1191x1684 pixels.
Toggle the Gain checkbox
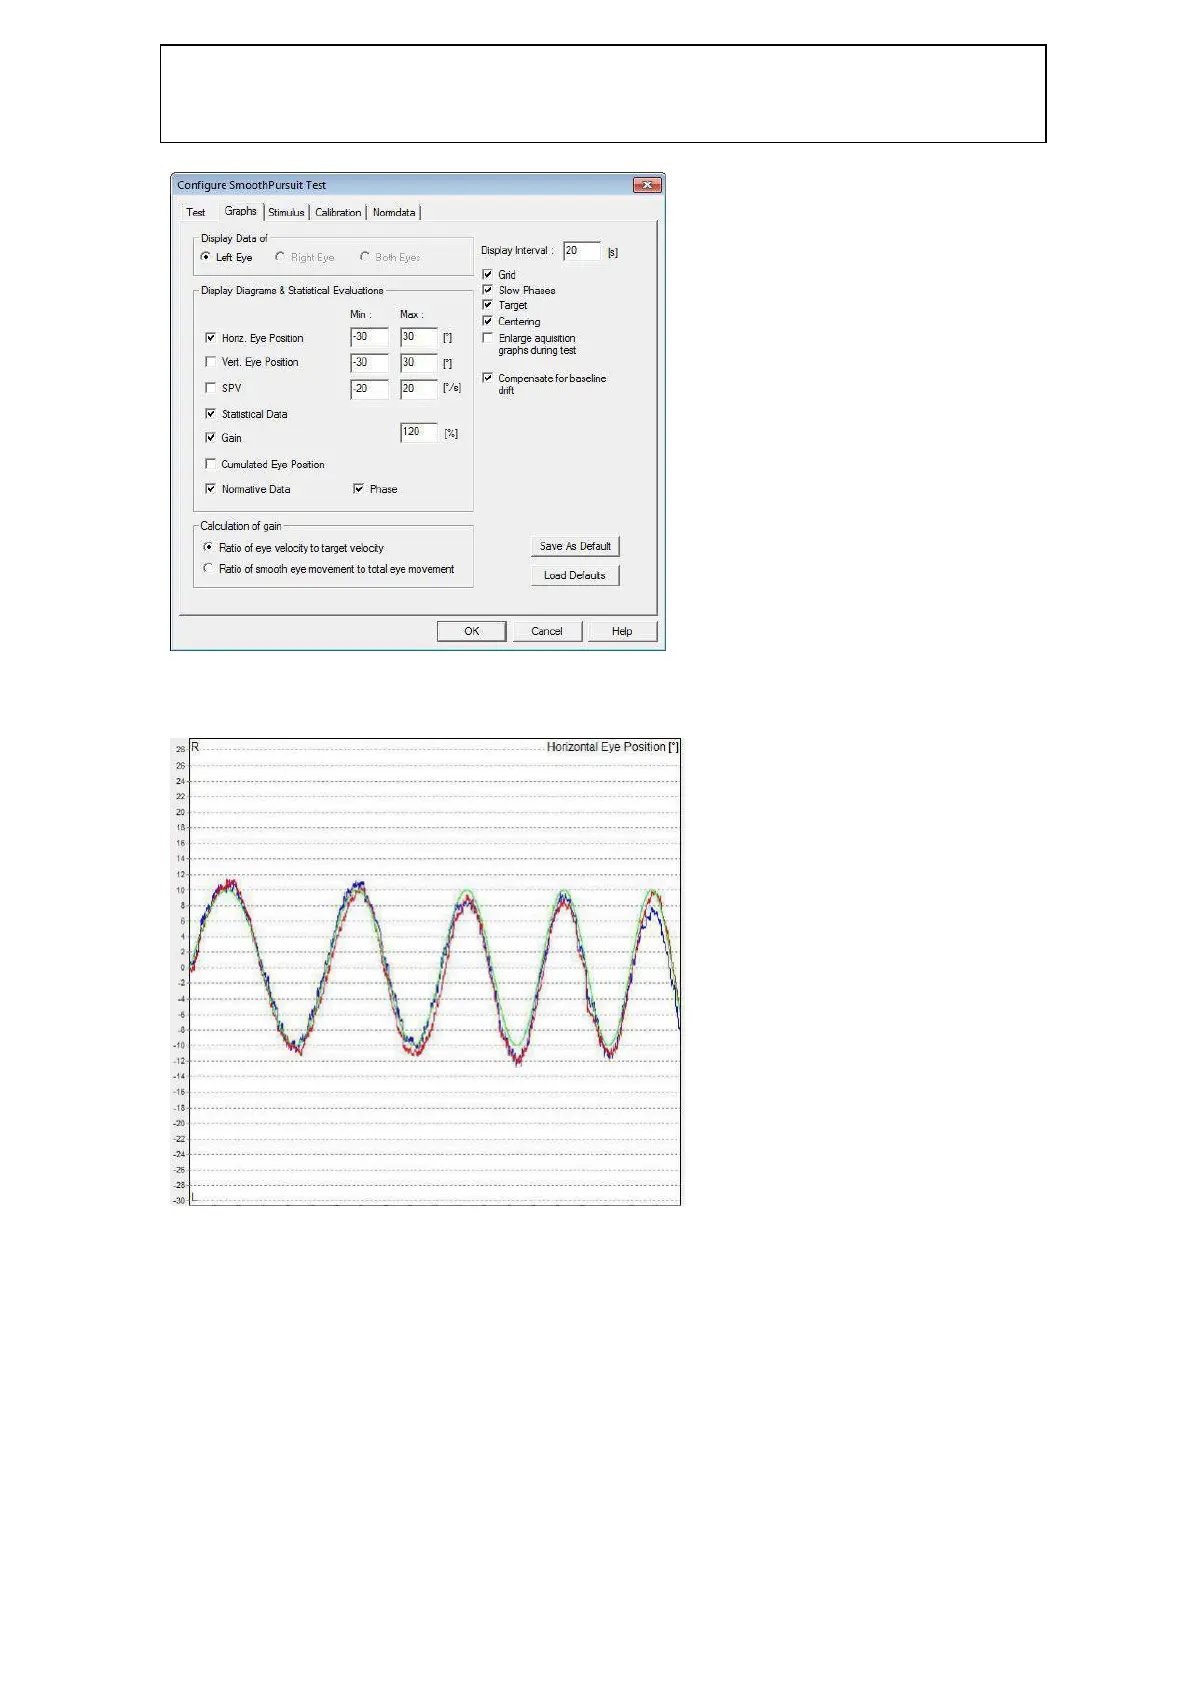(210, 437)
